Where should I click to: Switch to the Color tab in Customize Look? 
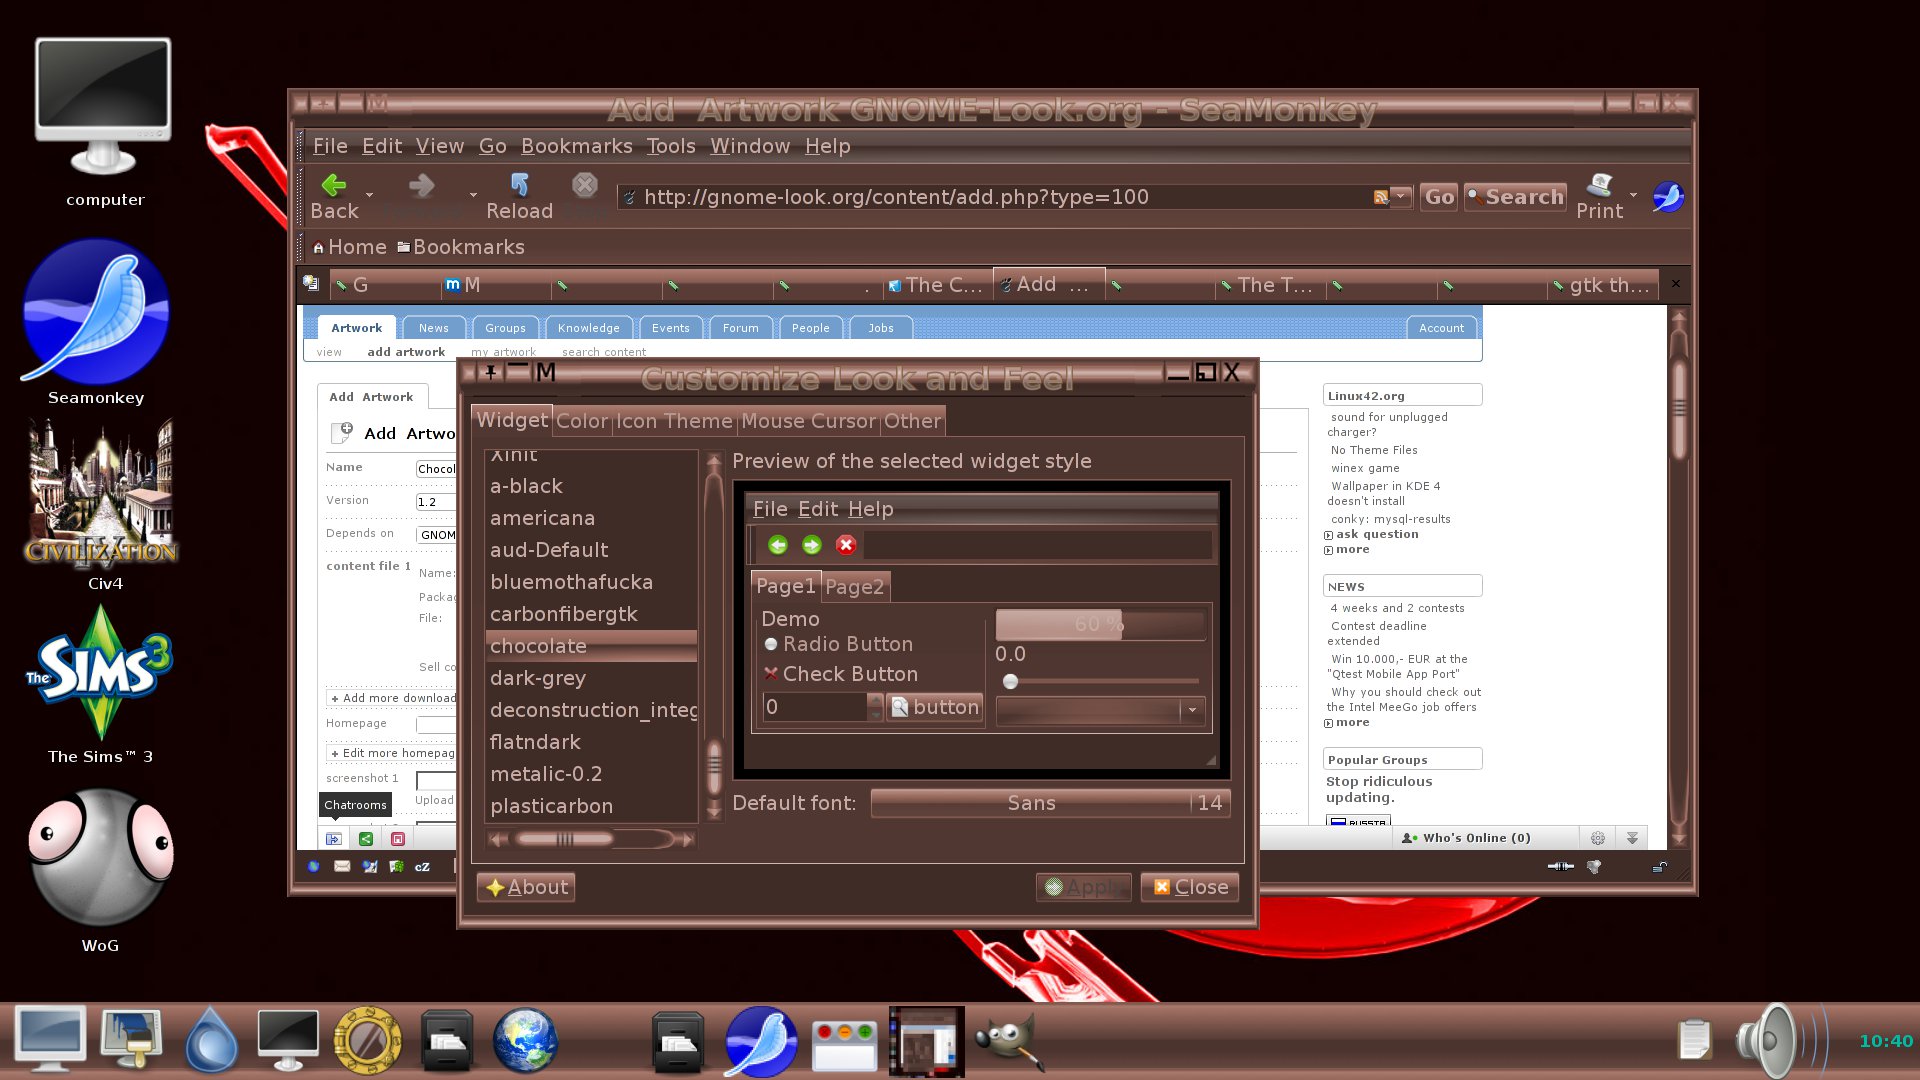tap(582, 421)
